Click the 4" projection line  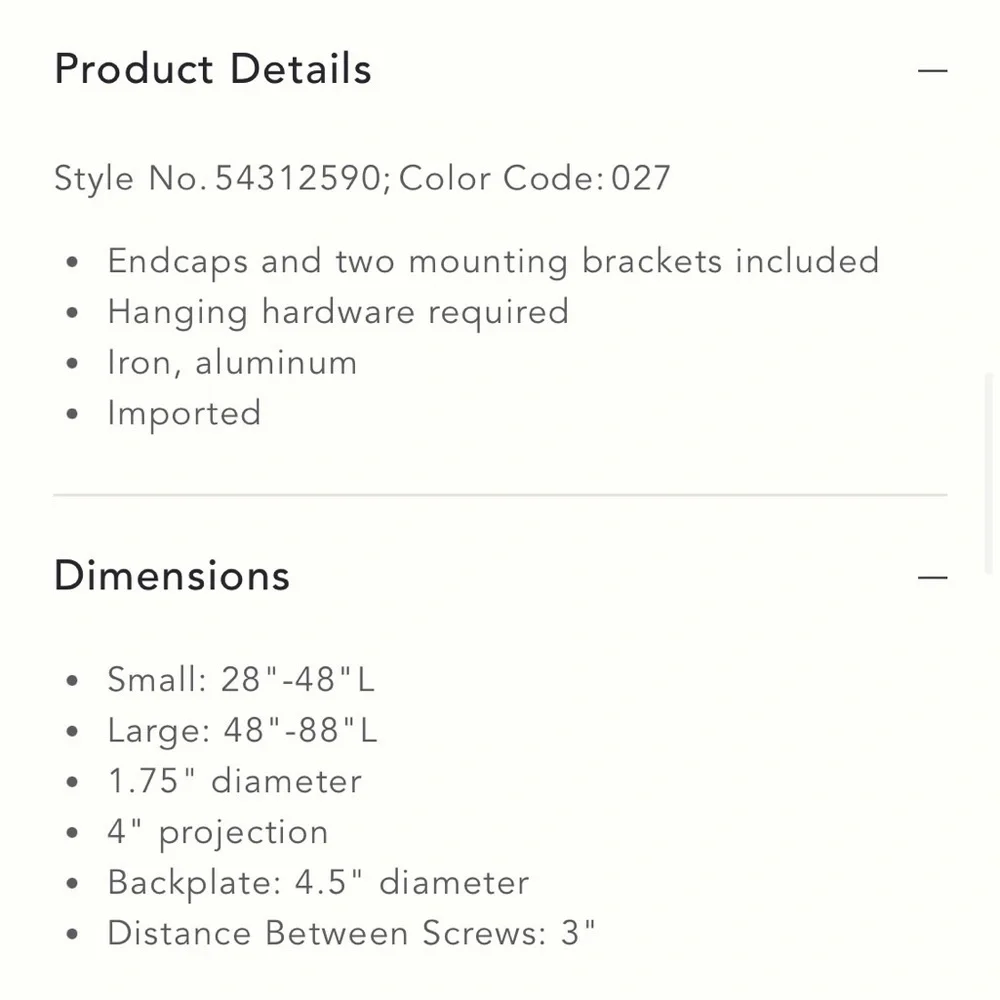point(217,833)
